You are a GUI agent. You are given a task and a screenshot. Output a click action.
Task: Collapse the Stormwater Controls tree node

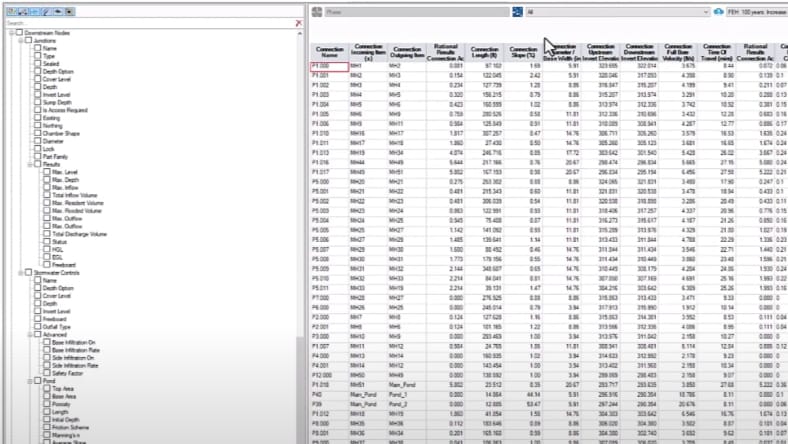tap(21, 273)
